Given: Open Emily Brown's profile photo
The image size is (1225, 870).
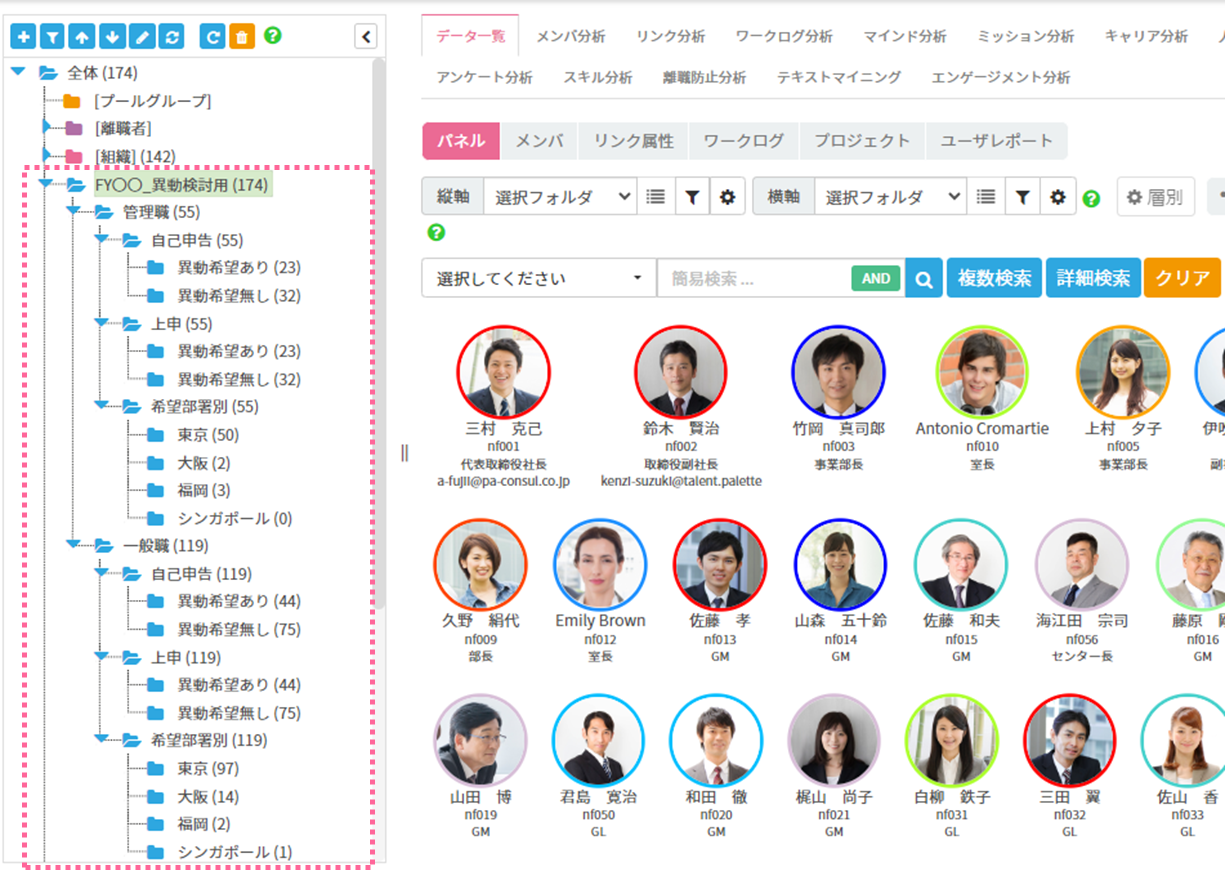Looking at the screenshot, I should click(600, 565).
